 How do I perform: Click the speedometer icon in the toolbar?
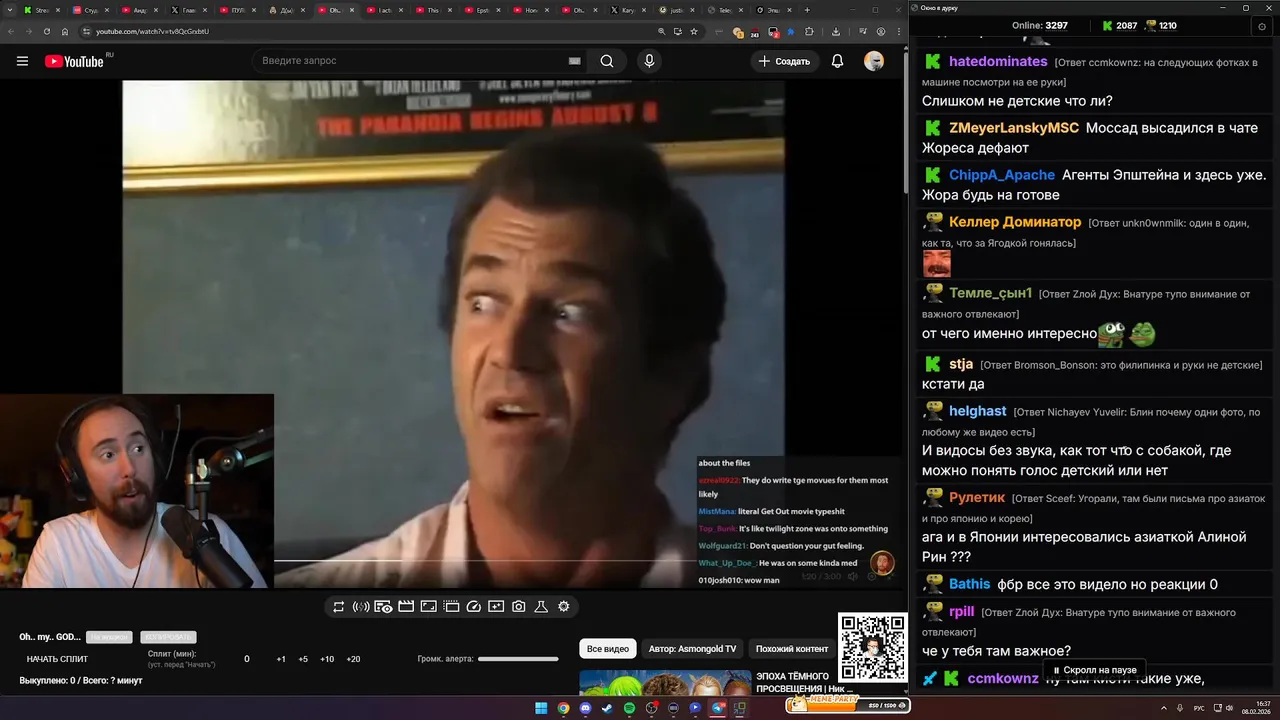(x=474, y=607)
